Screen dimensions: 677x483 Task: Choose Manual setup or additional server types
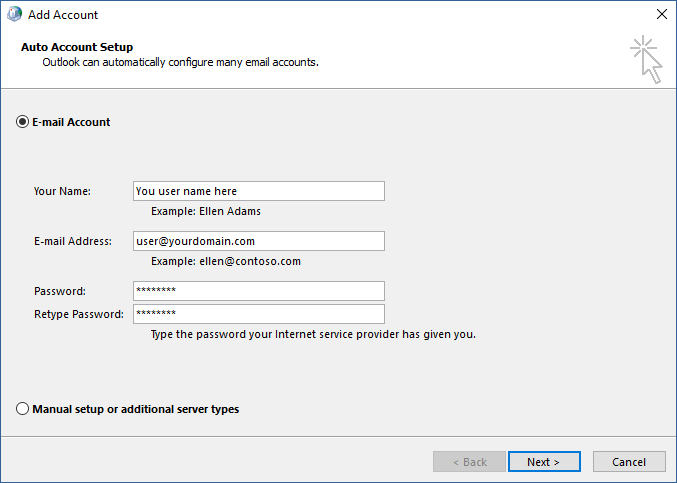(23, 409)
